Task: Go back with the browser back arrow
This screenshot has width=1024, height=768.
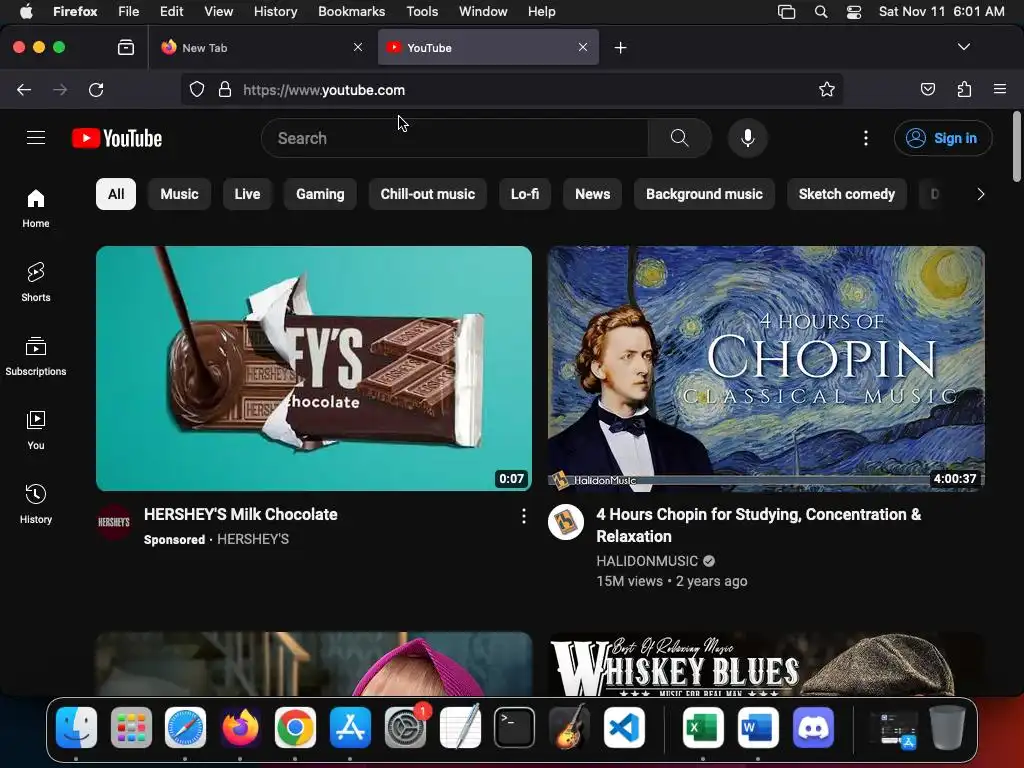Action: click(x=24, y=89)
